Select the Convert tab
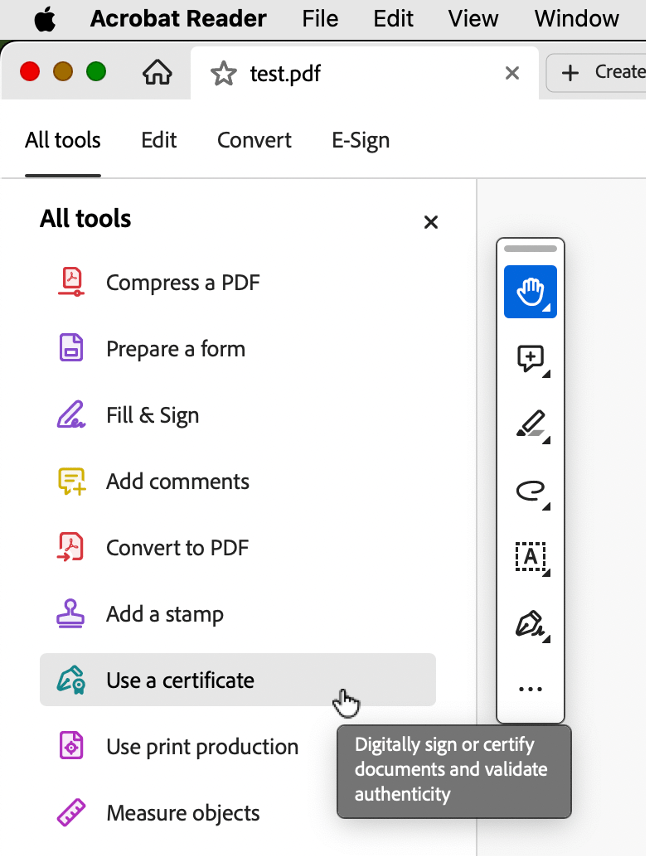Screen dimensions: 646x856 (254, 140)
